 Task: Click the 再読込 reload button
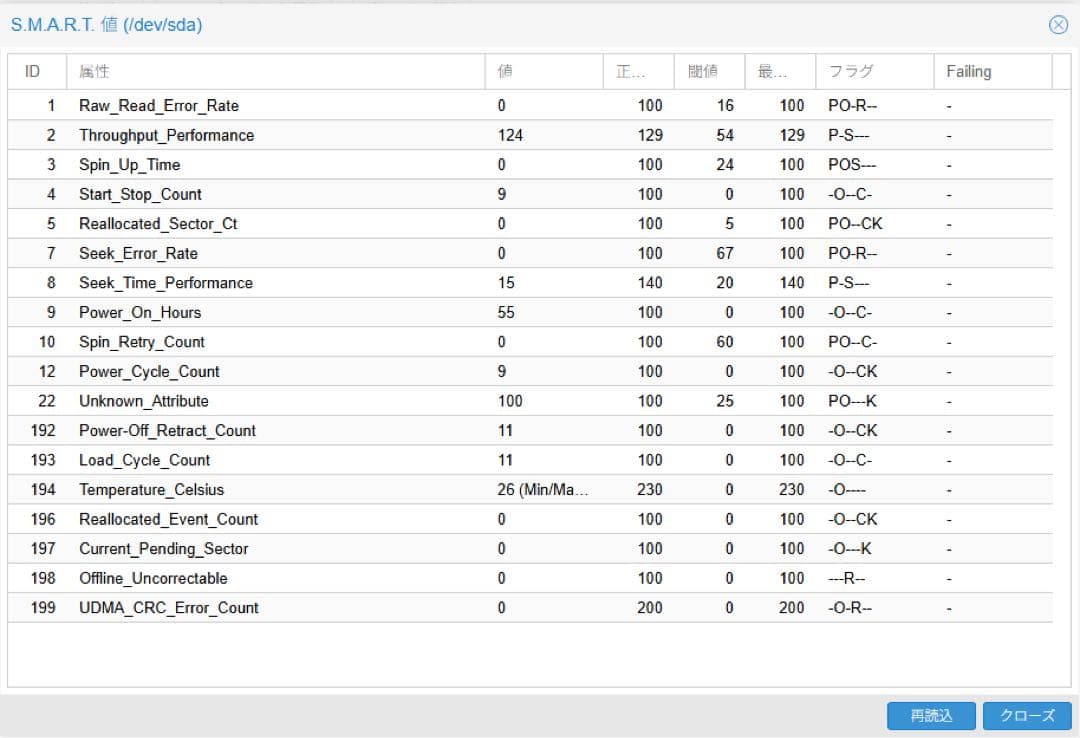click(x=930, y=716)
